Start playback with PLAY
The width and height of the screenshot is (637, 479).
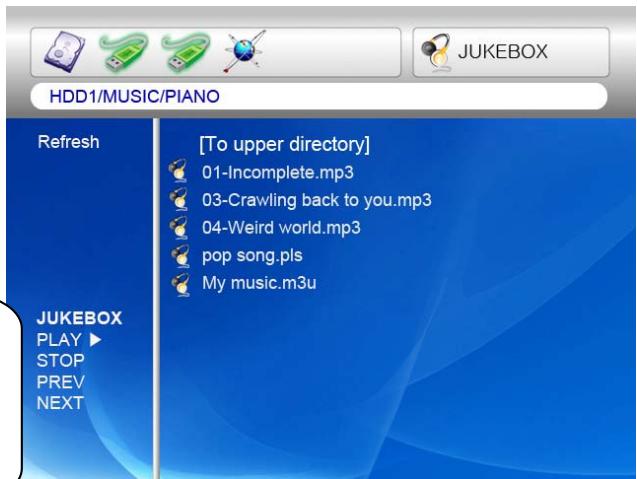69,340
